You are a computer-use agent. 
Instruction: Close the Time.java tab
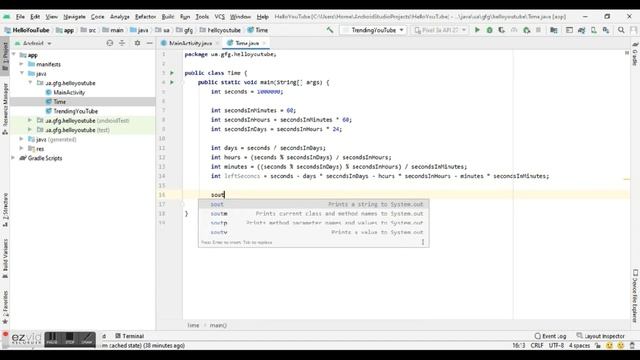tap(264, 43)
